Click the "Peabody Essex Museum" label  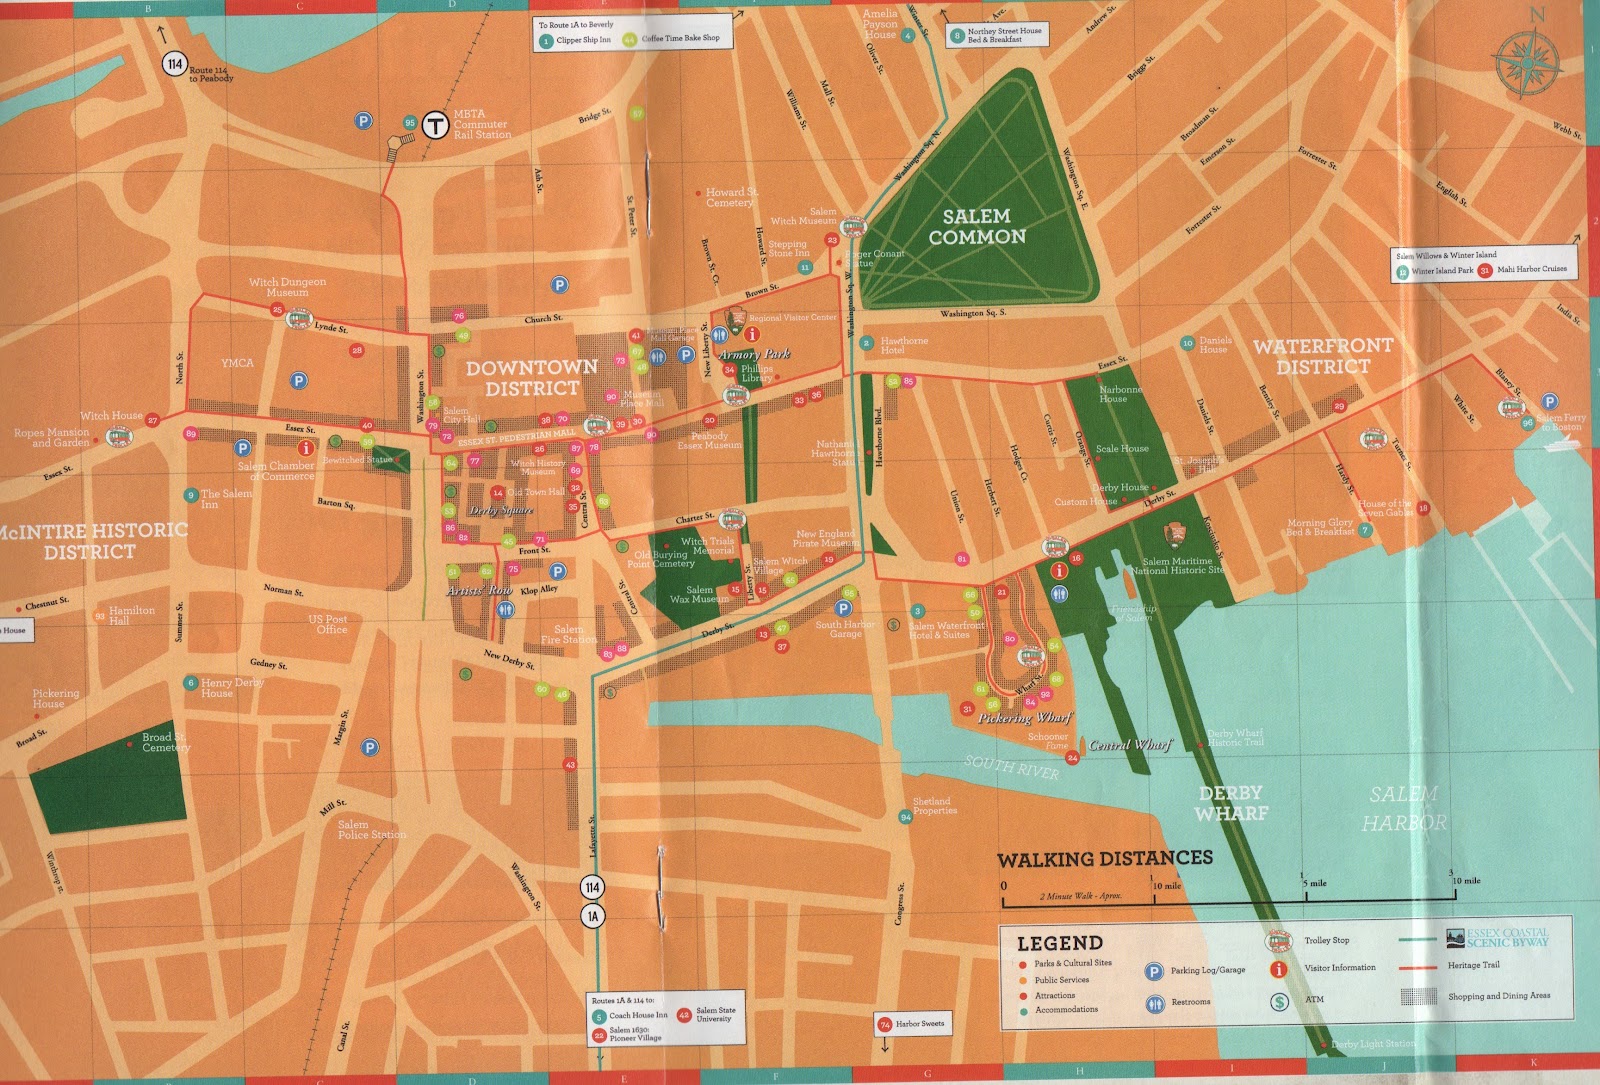[x=710, y=440]
